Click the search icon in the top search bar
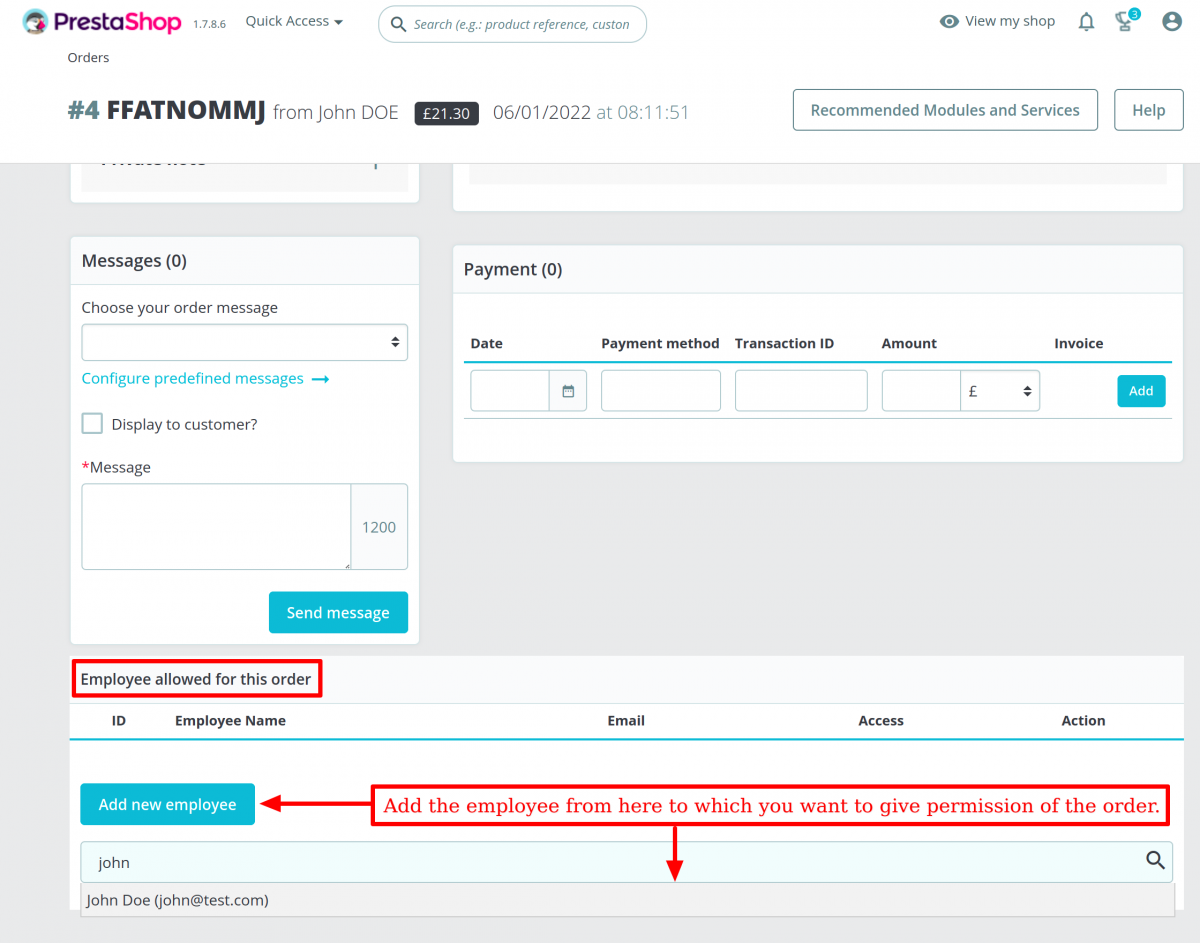Viewport: 1200px width, 943px height. pyautogui.click(x=399, y=23)
